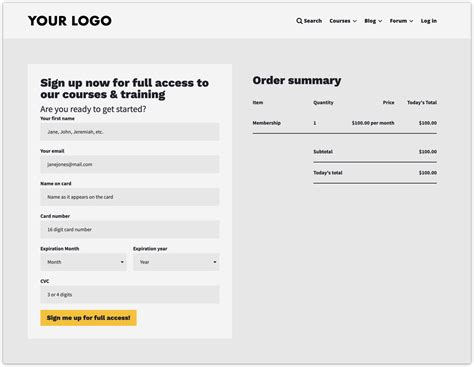Image resolution: width=474 pixels, height=367 pixels.
Task: Select the Blog menu item
Action: [x=370, y=21]
